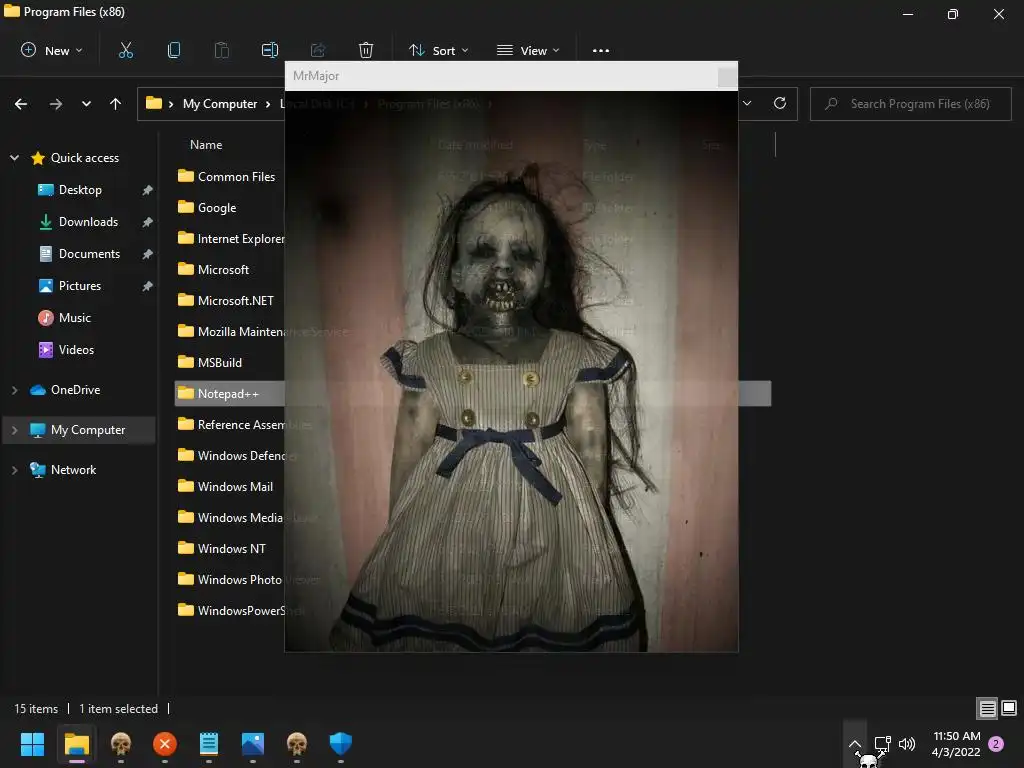This screenshot has height=768, width=1024.
Task: Select Pictures in Quick access
Action: coord(80,286)
